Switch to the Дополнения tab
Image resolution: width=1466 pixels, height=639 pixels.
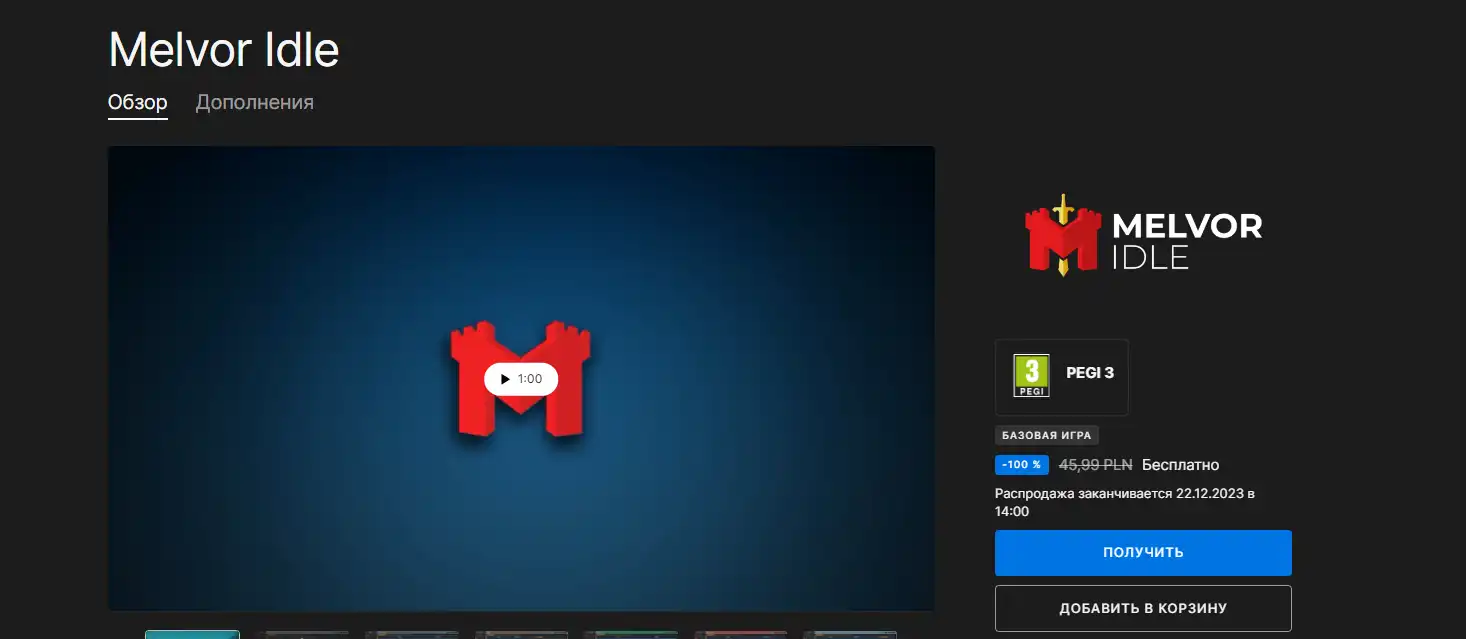tap(255, 102)
